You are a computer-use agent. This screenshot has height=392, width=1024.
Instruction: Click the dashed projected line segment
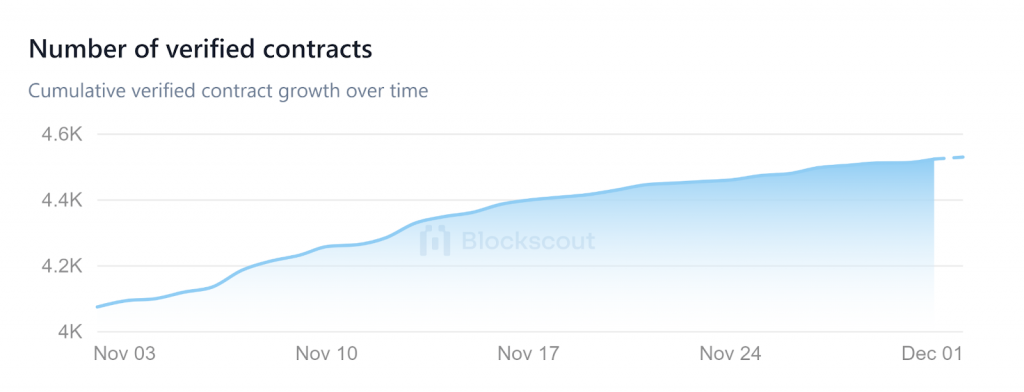[x=949, y=157]
